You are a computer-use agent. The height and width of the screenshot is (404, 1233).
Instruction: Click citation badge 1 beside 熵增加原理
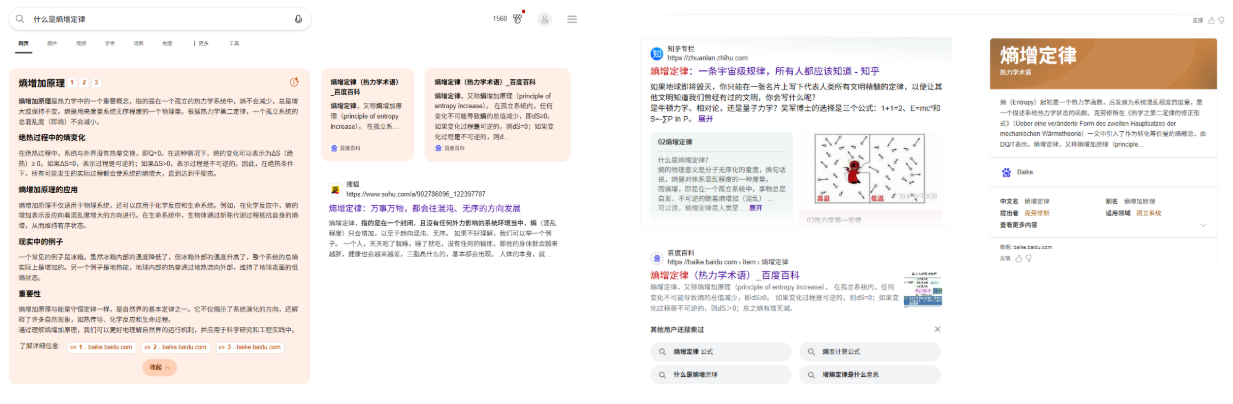tap(74, 83)
